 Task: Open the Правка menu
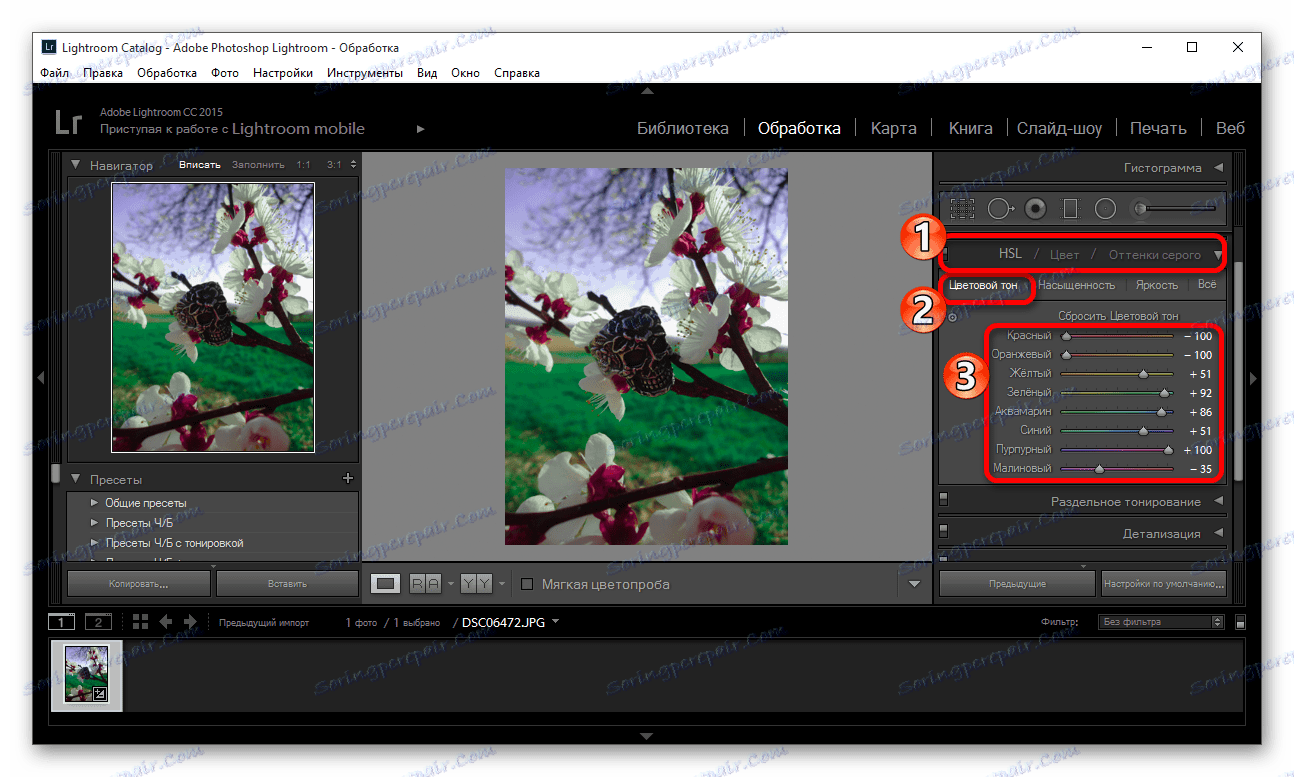click(104, 73)
